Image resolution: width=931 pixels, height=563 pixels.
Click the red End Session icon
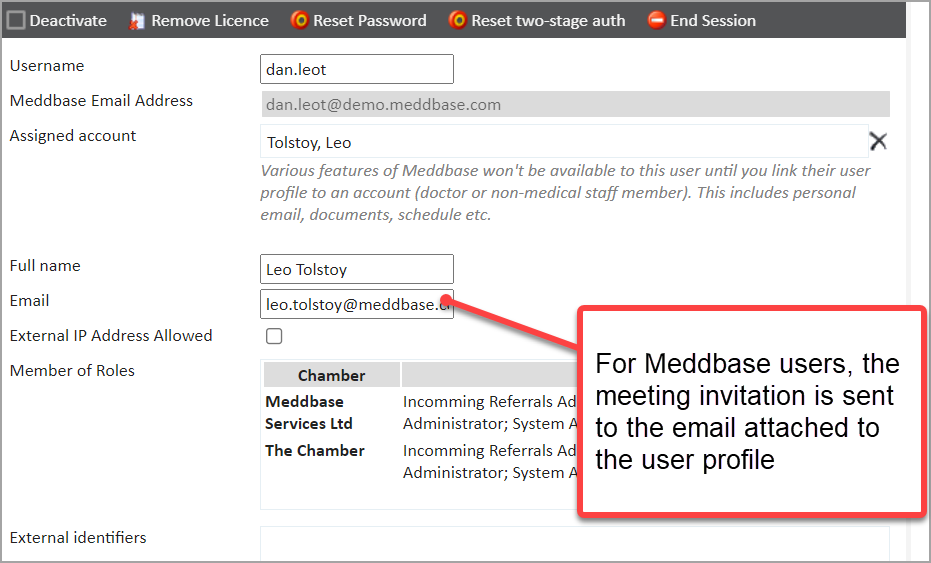coord(656,20)
